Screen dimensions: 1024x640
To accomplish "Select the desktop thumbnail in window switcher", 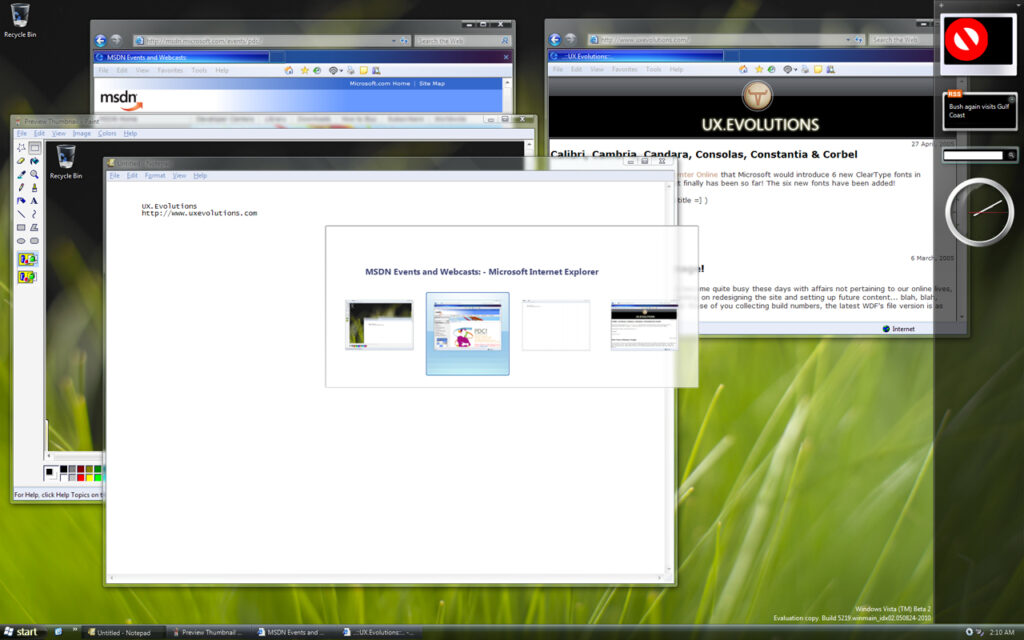I will pos(379,325).
